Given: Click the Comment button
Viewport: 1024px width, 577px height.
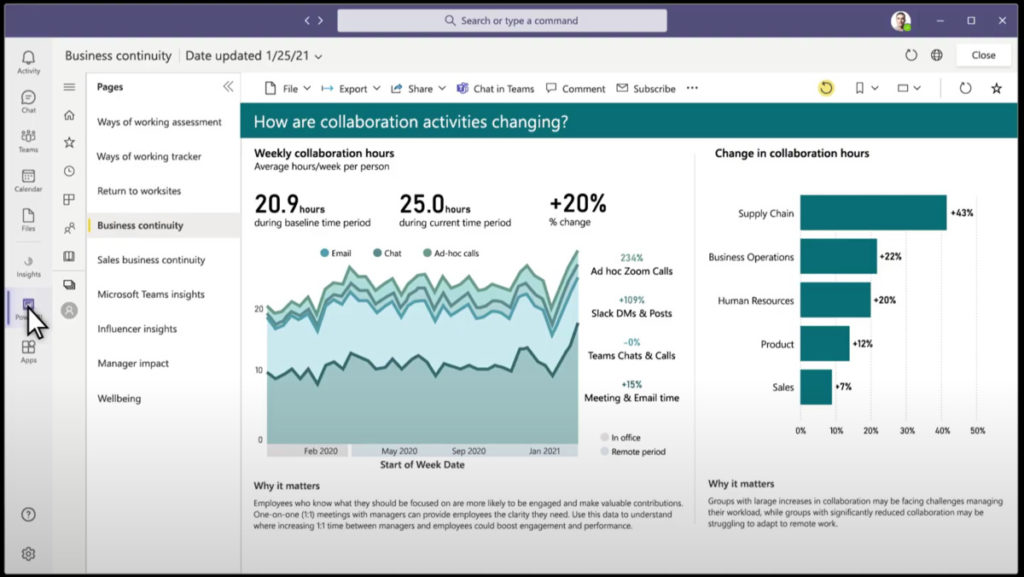Looking at the screenshot, I should tap(575, 88).
